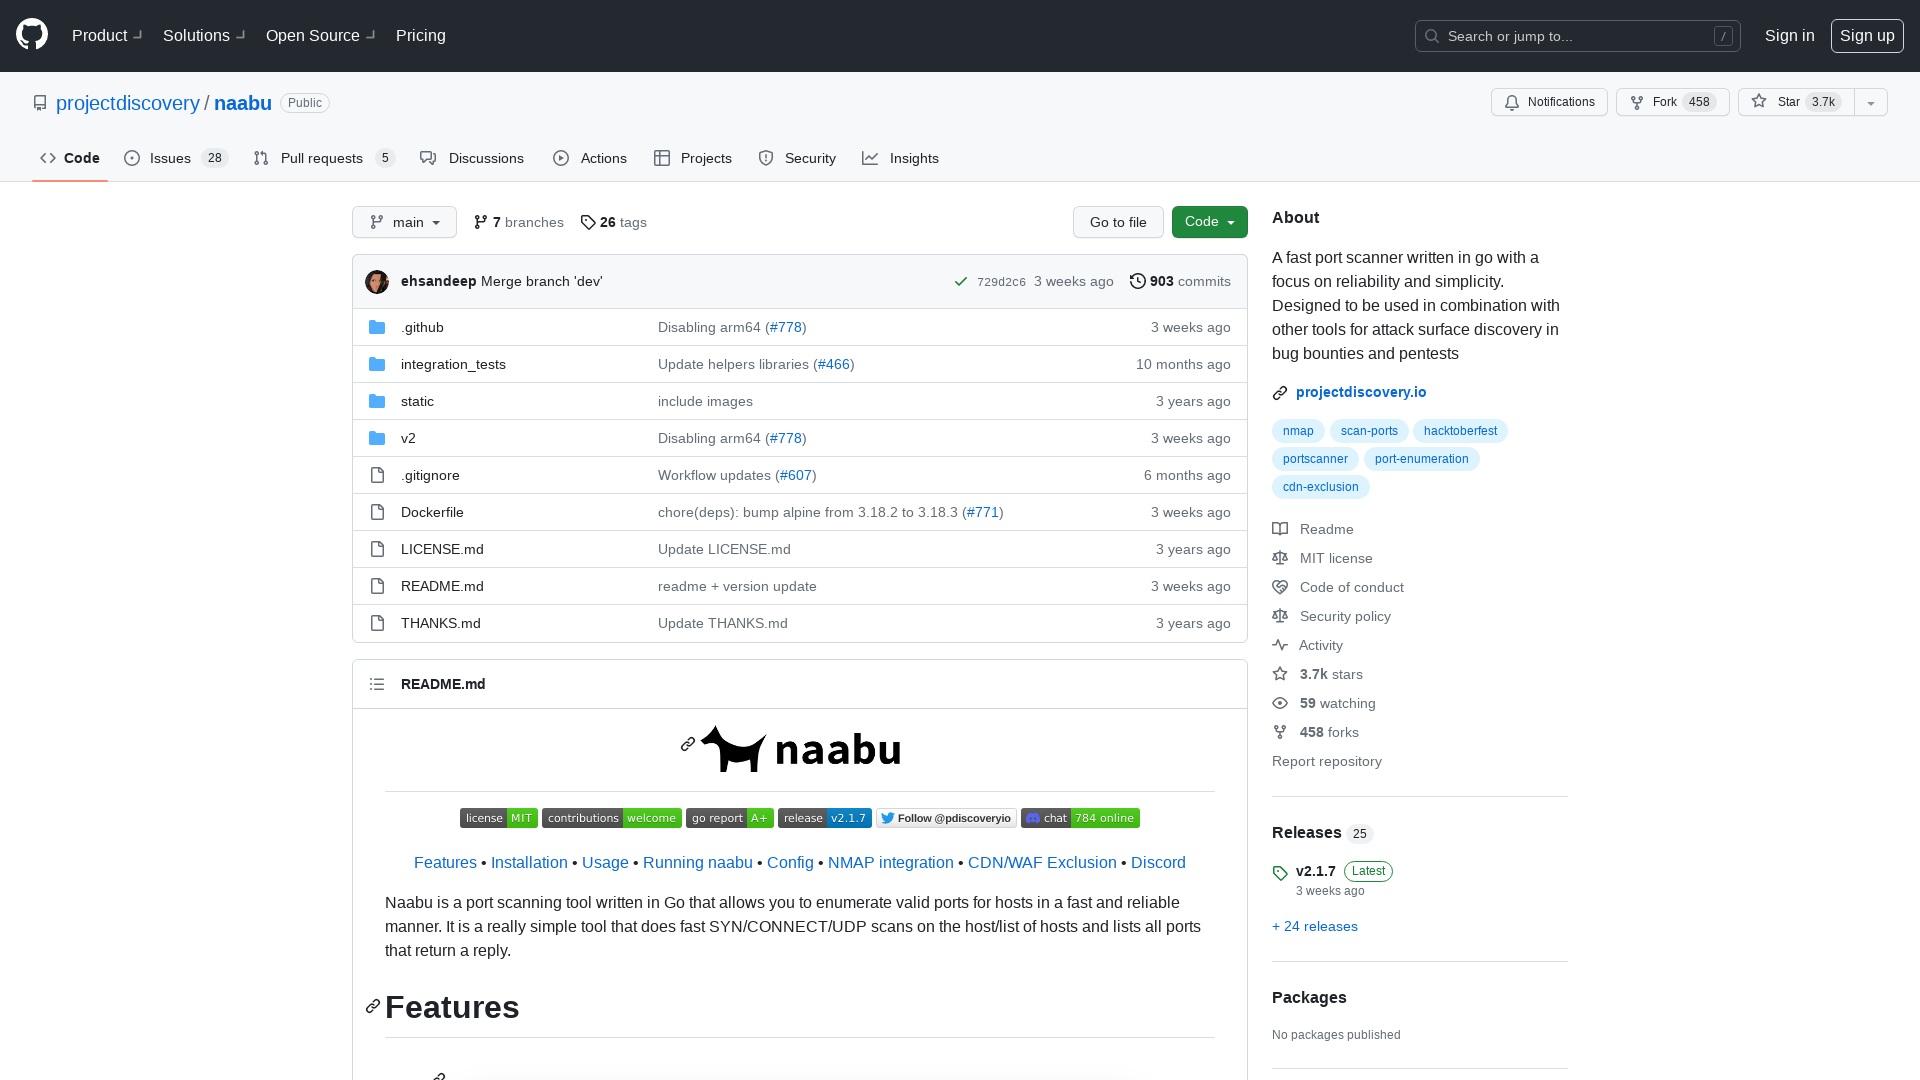
Task: Click the Insights graph icon
Action: [x=870, y=158]
